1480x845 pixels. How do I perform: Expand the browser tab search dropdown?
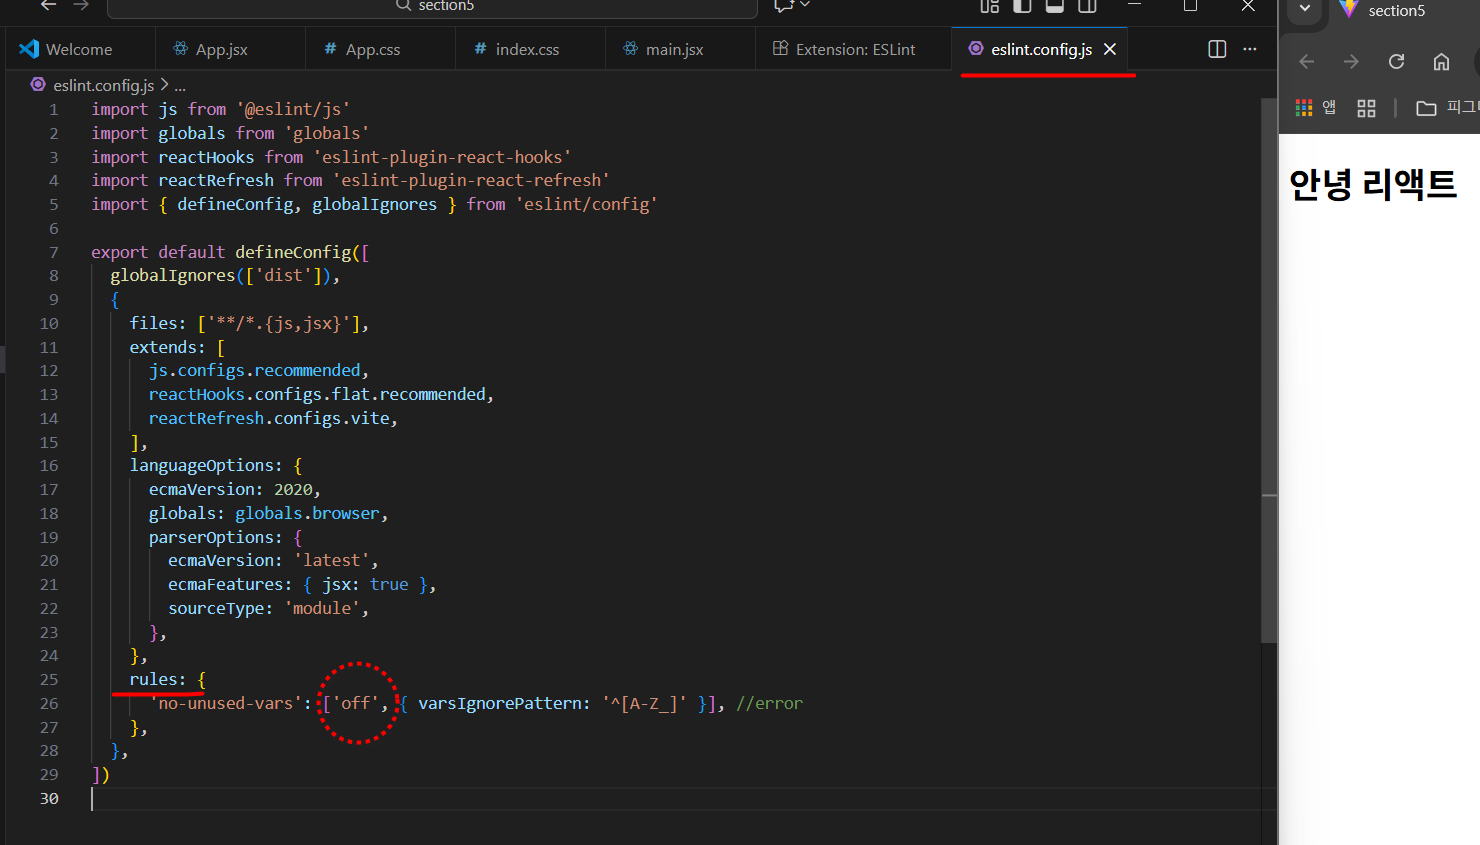click(1305, 9)
